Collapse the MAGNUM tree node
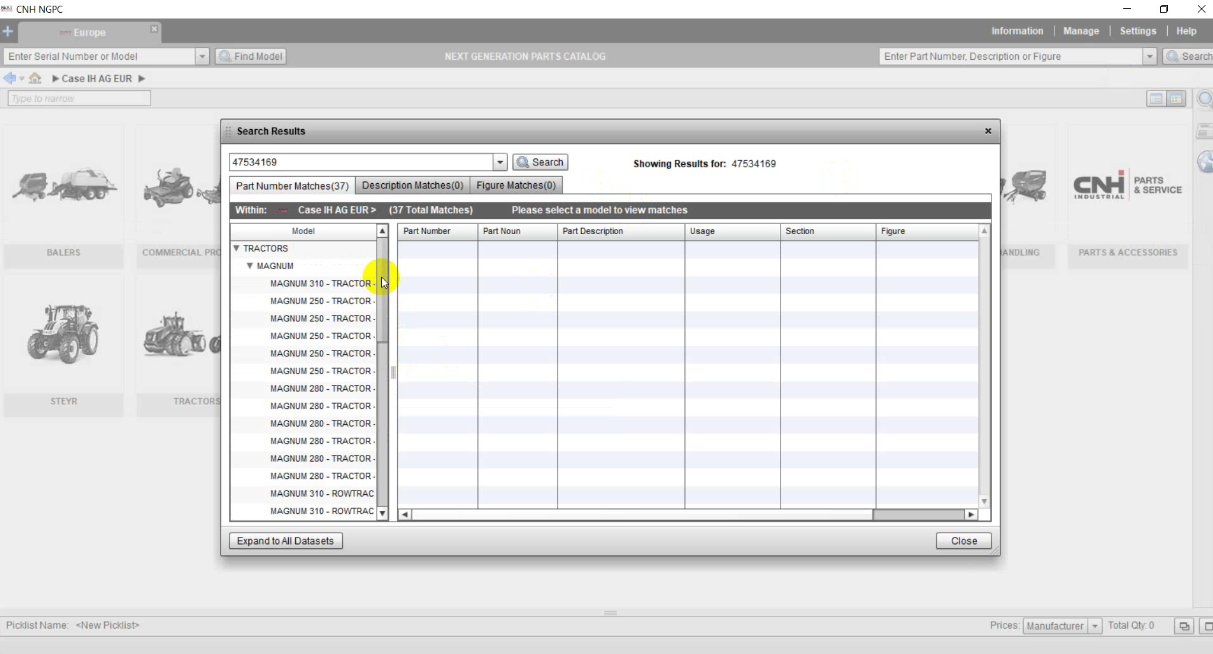This screenshot has width=1213, height=654. 250,266
